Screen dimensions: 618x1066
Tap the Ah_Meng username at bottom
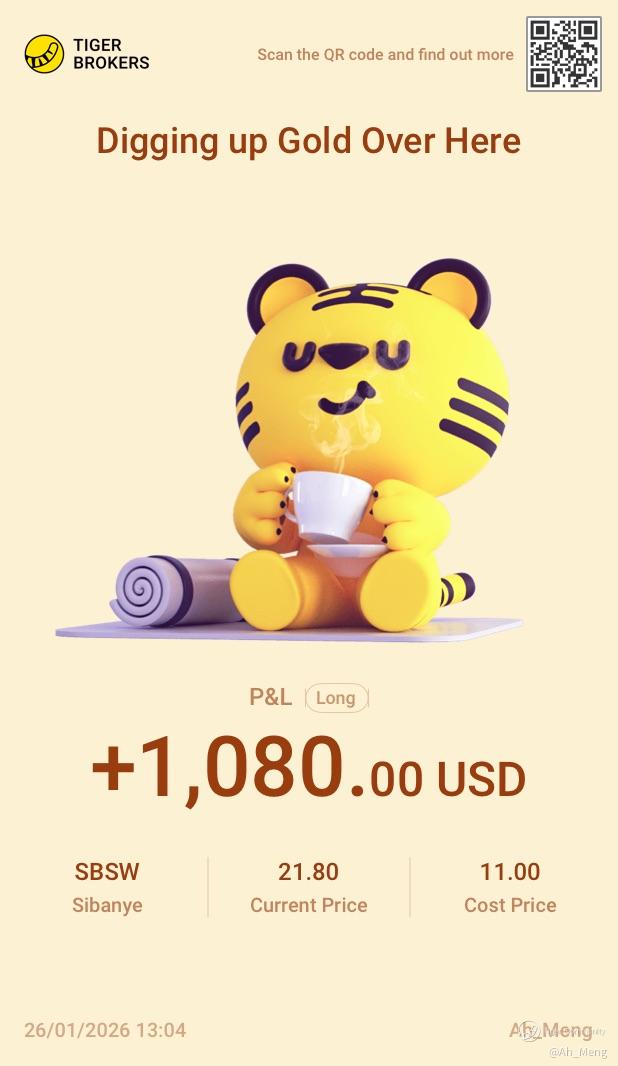pos(551,1030)
